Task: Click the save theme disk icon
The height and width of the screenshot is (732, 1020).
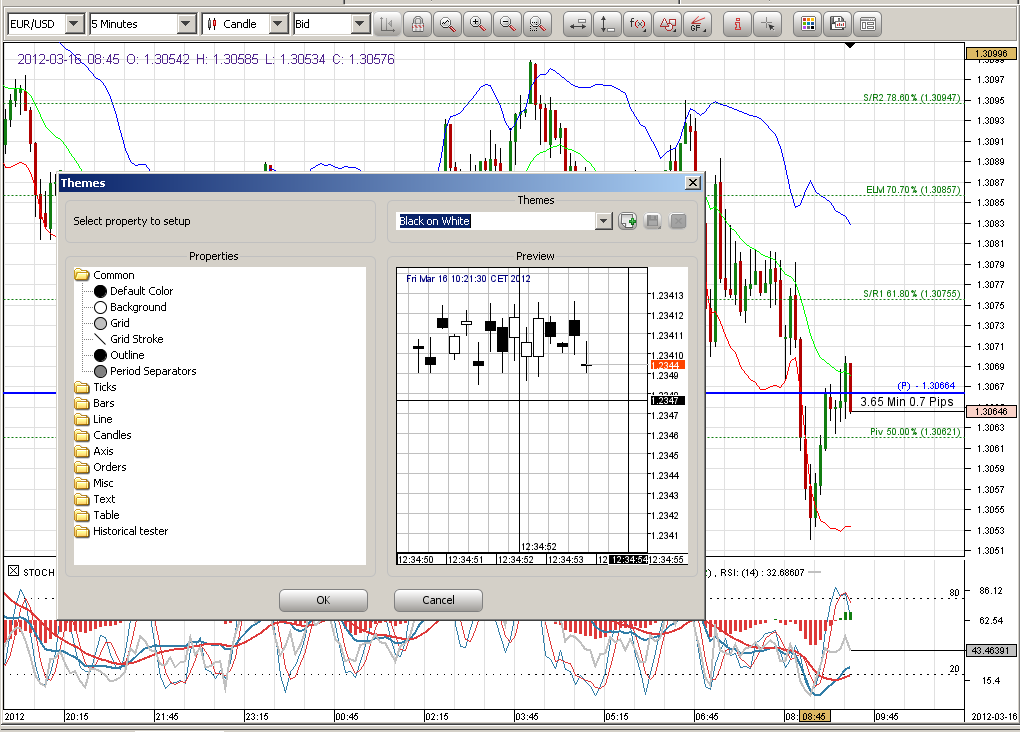Action: tap(652, 221)
